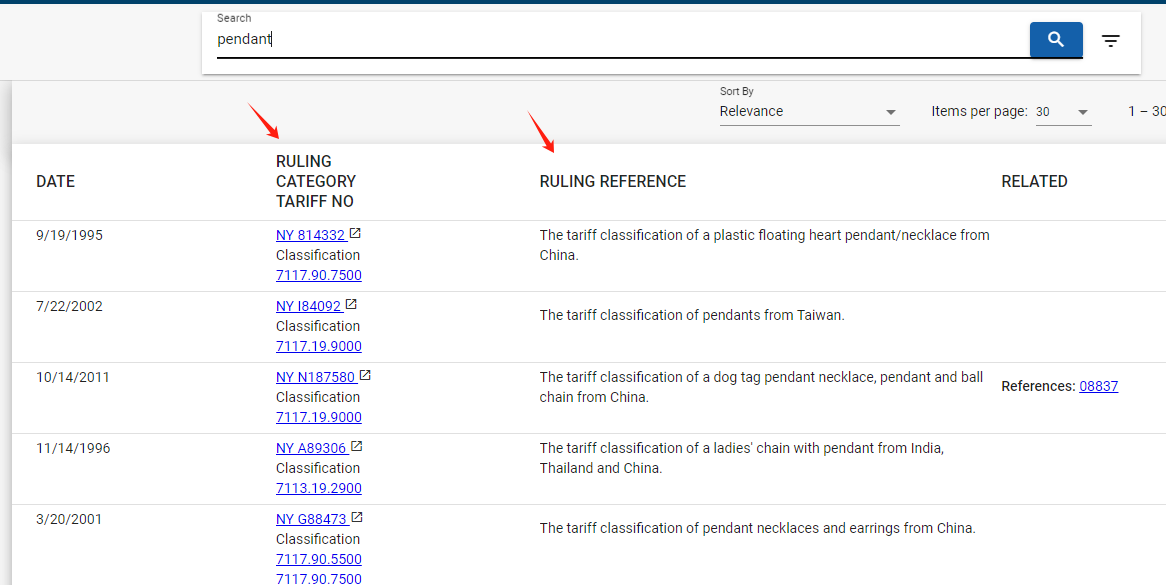The width and height of the screenshot is (1166, 585).
Task: Click the DATE column header
Action: 56,181
